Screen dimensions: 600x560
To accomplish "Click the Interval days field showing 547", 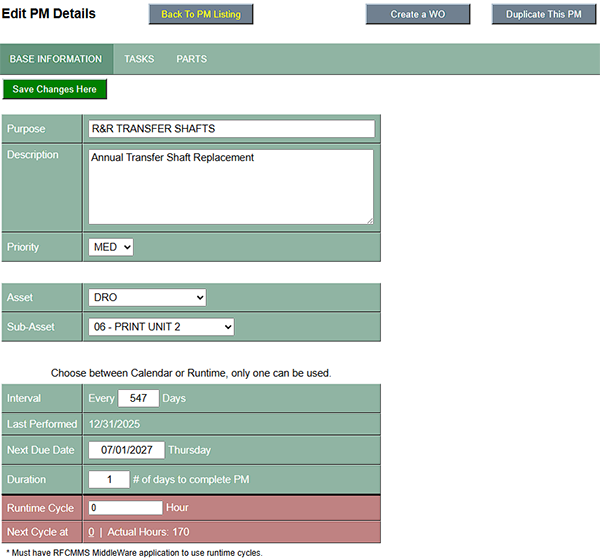I will point(138,398).
